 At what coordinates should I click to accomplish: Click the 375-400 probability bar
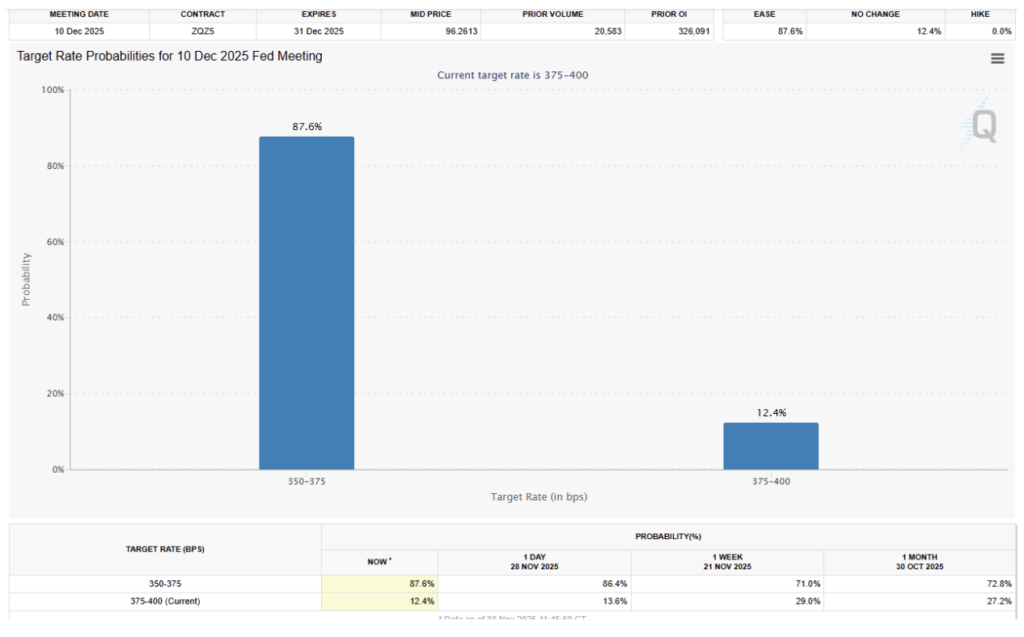pyautogui.click(x=770, y=446)
